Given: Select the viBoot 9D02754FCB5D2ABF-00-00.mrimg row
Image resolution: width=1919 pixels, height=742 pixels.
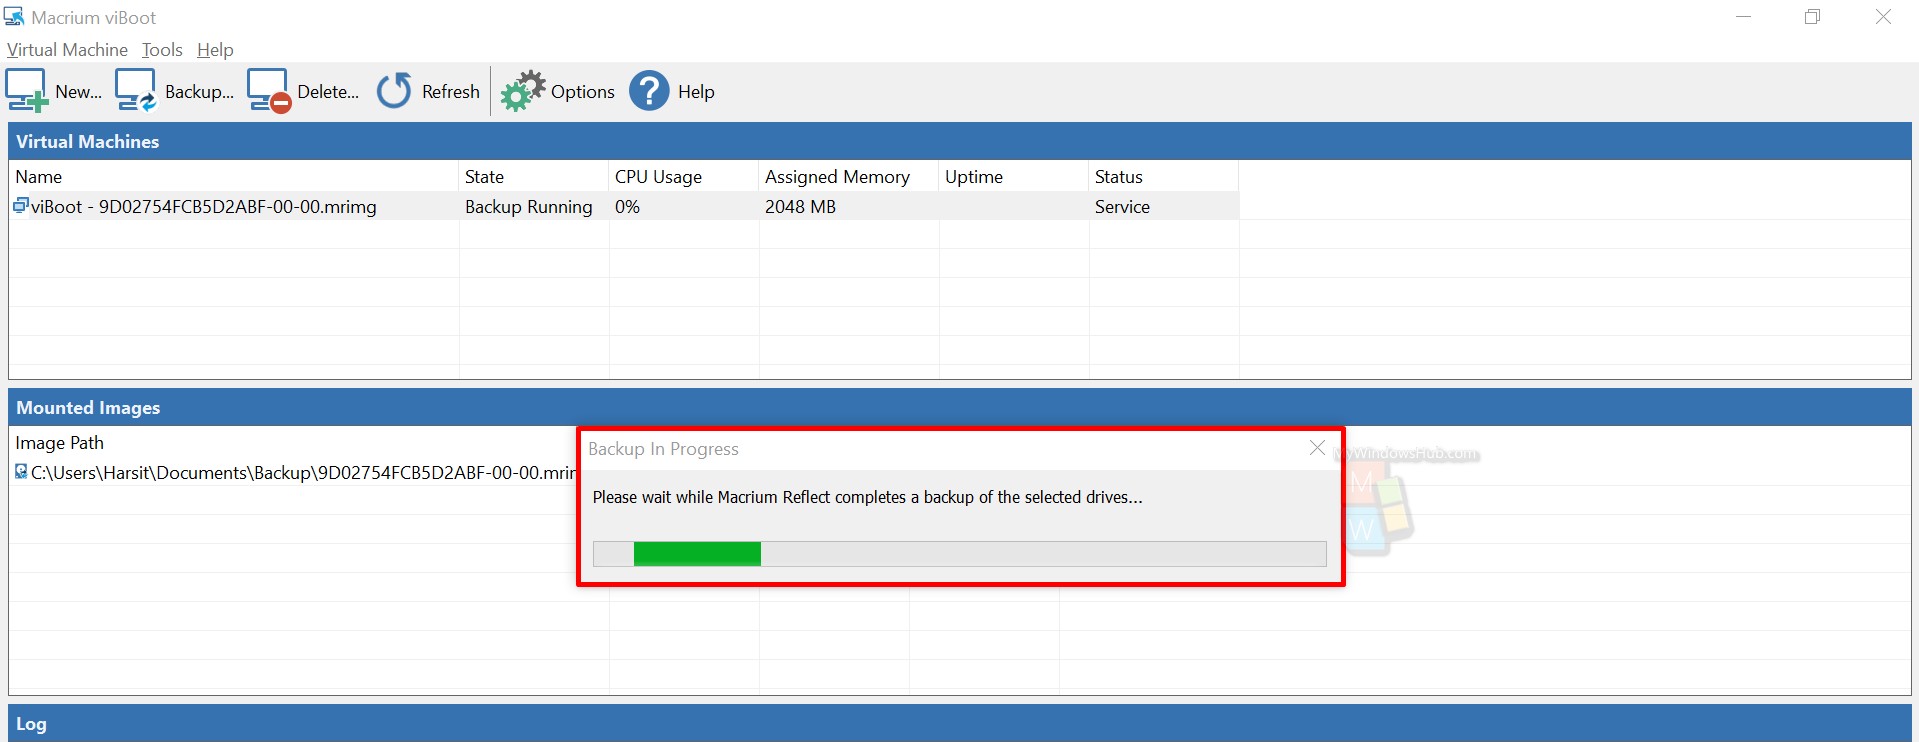Looking at the screenshot, I should (624, 206).
